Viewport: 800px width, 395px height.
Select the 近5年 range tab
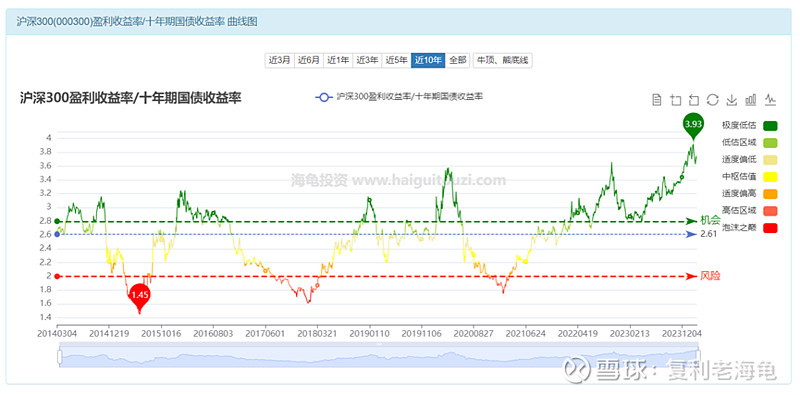point(396,60)
